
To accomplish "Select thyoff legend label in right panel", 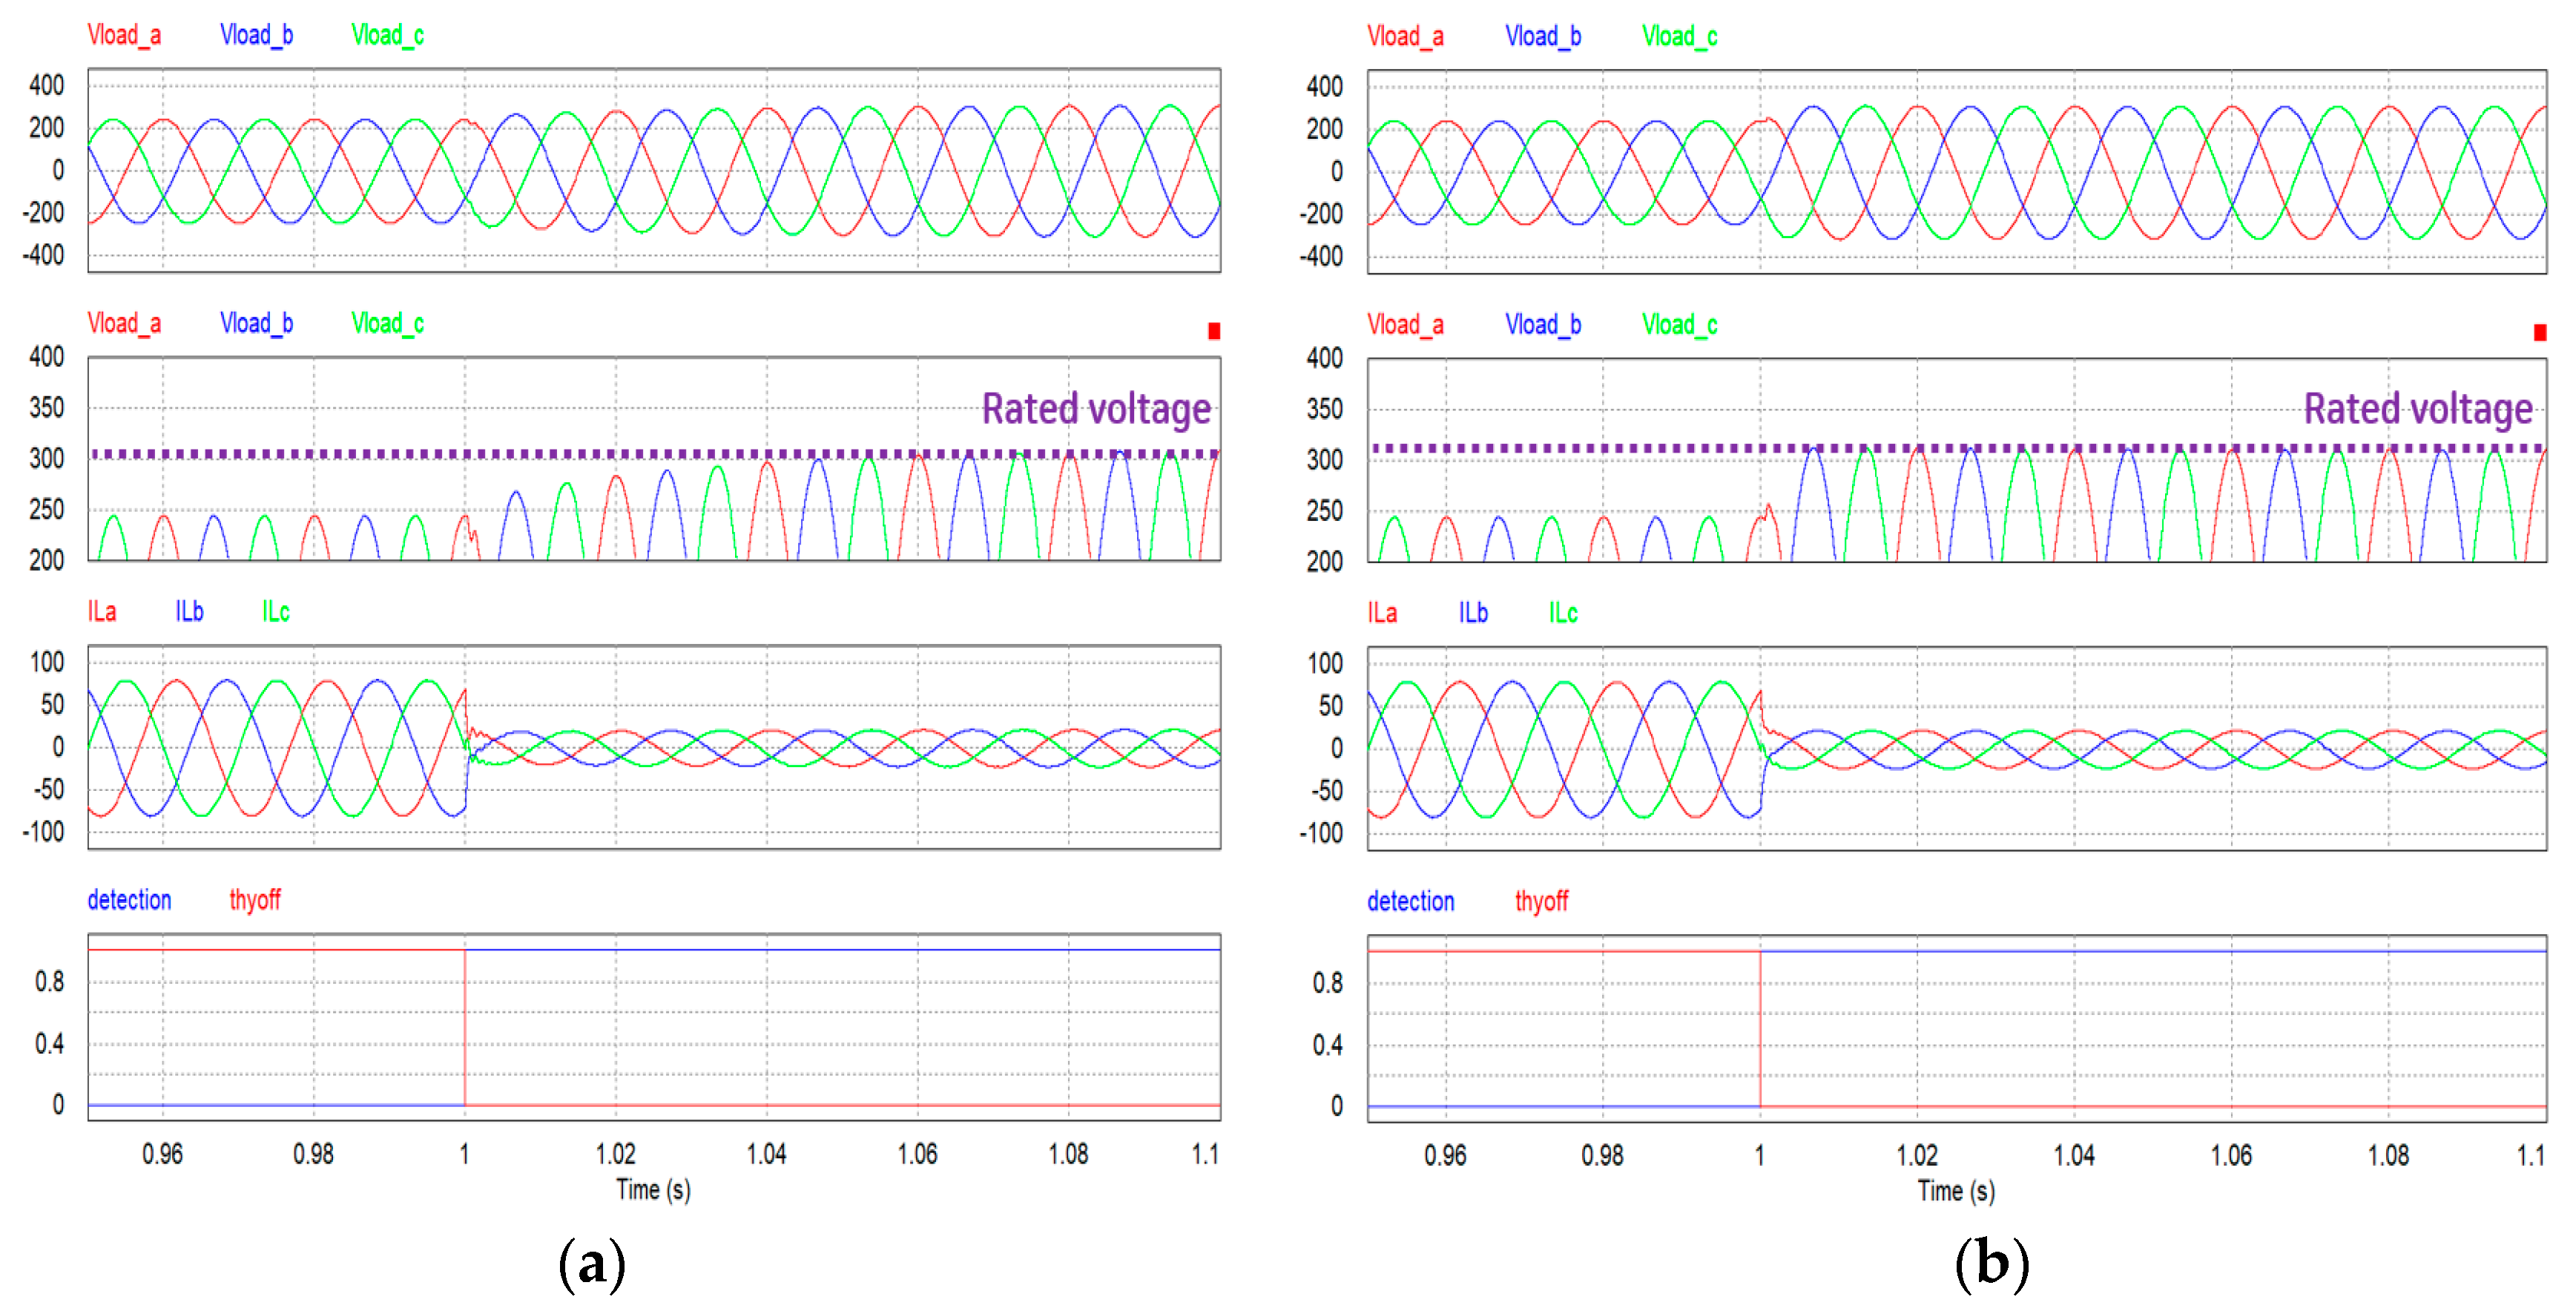I will click(1541, 902).
